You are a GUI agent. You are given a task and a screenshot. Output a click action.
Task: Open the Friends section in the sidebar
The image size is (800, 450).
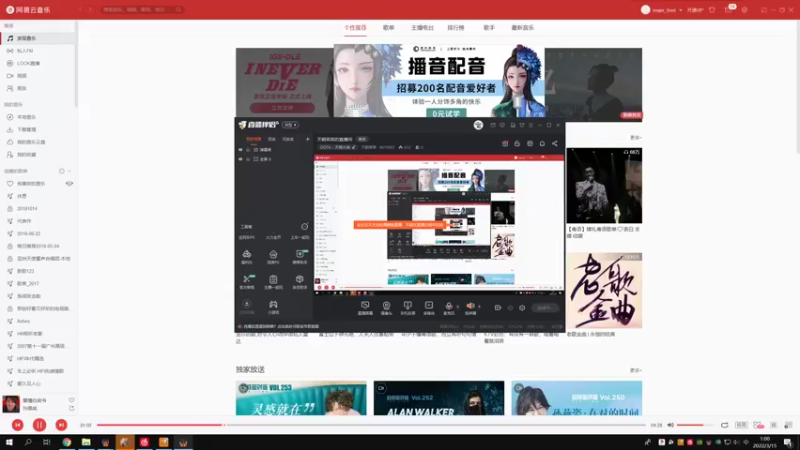[x=38, y=88]
